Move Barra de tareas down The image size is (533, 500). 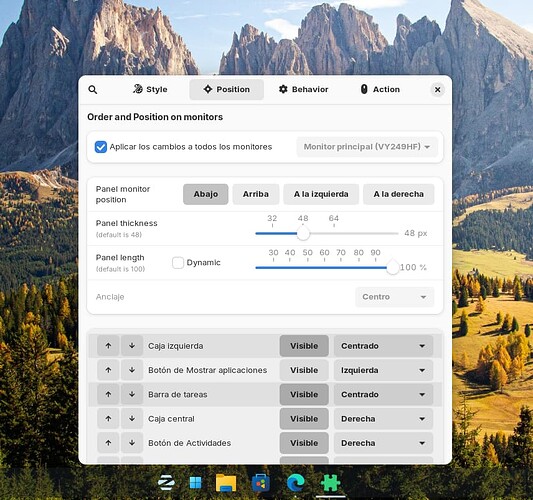click(x=132, y=394)
